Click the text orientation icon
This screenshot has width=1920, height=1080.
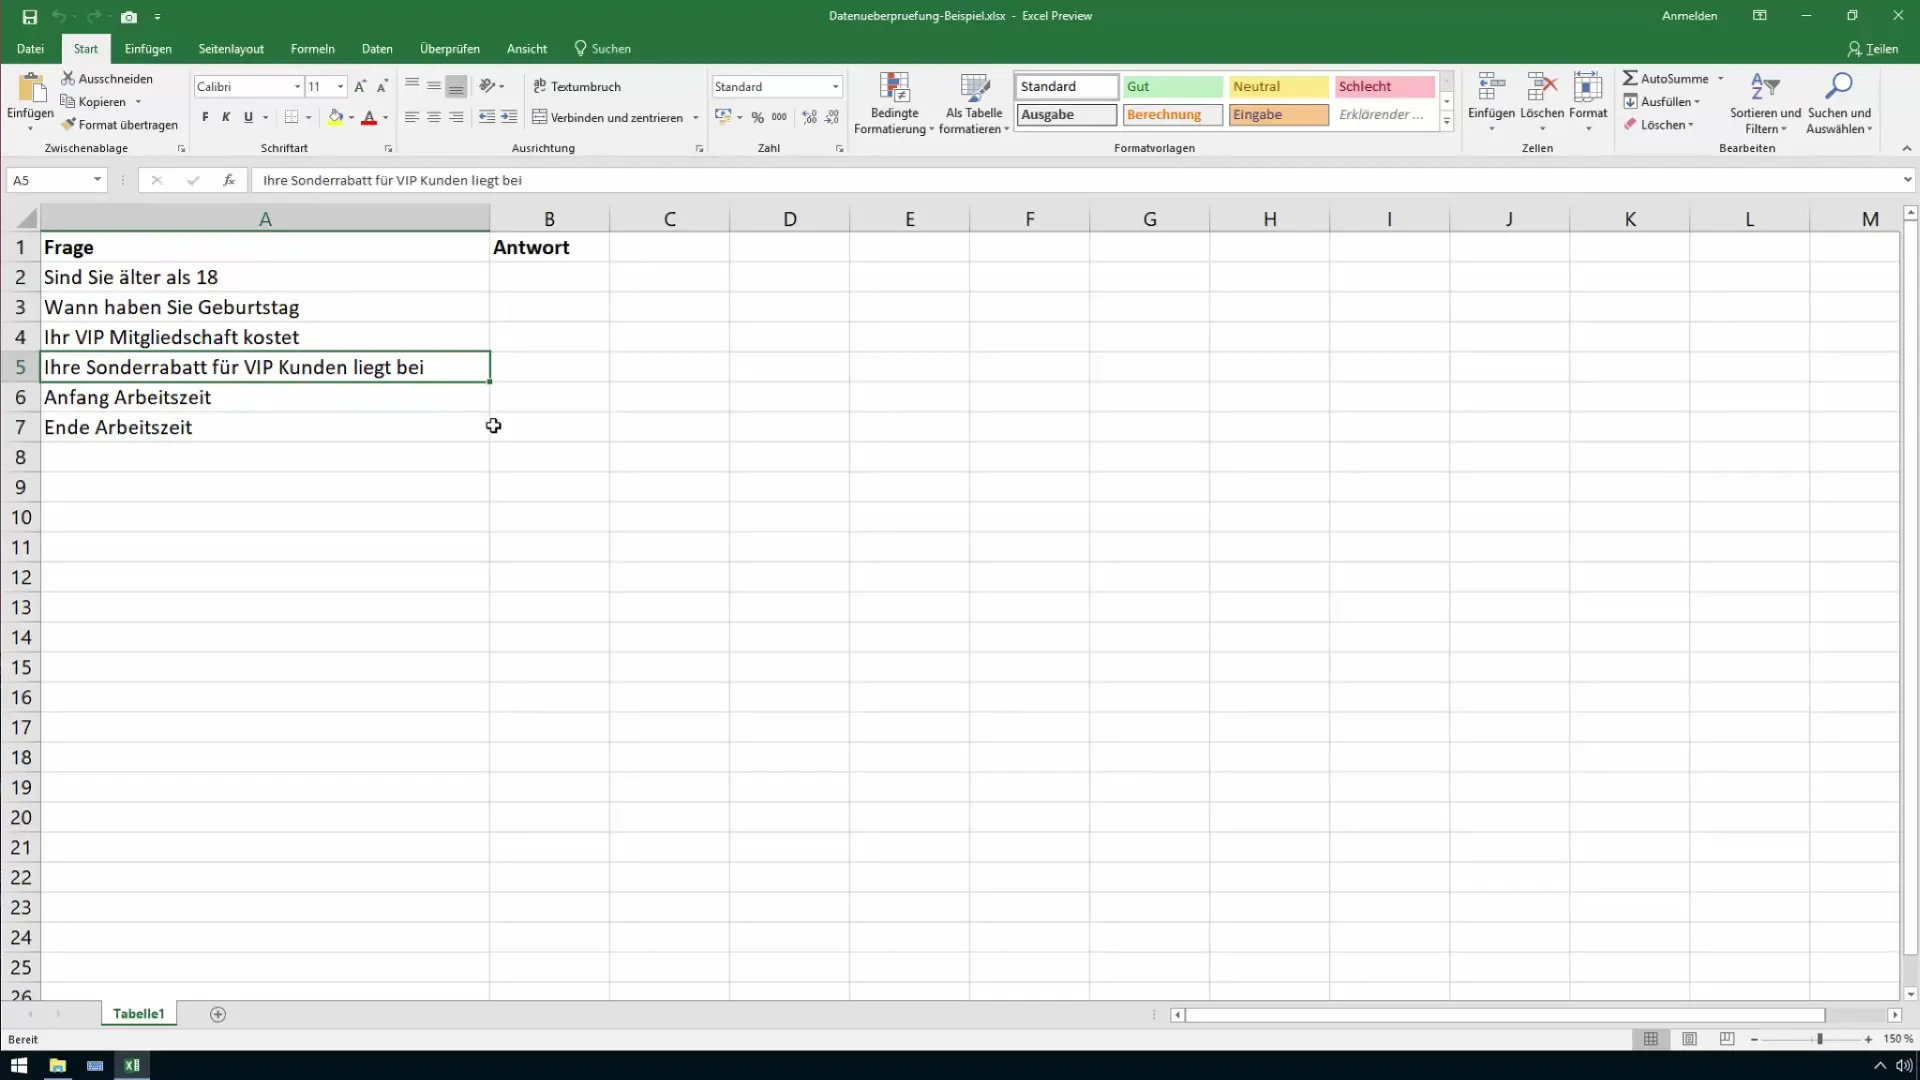[x=487, y=86]
